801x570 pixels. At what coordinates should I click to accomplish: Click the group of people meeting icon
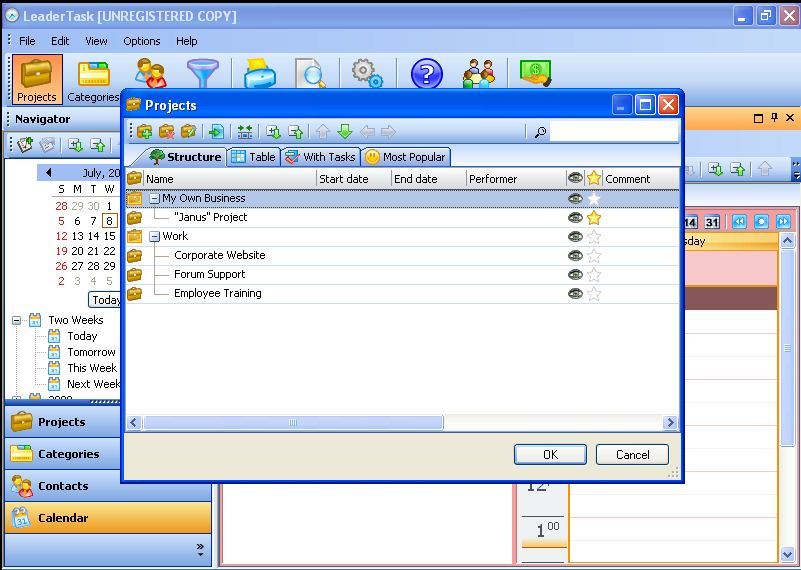[x=479, y=73]
